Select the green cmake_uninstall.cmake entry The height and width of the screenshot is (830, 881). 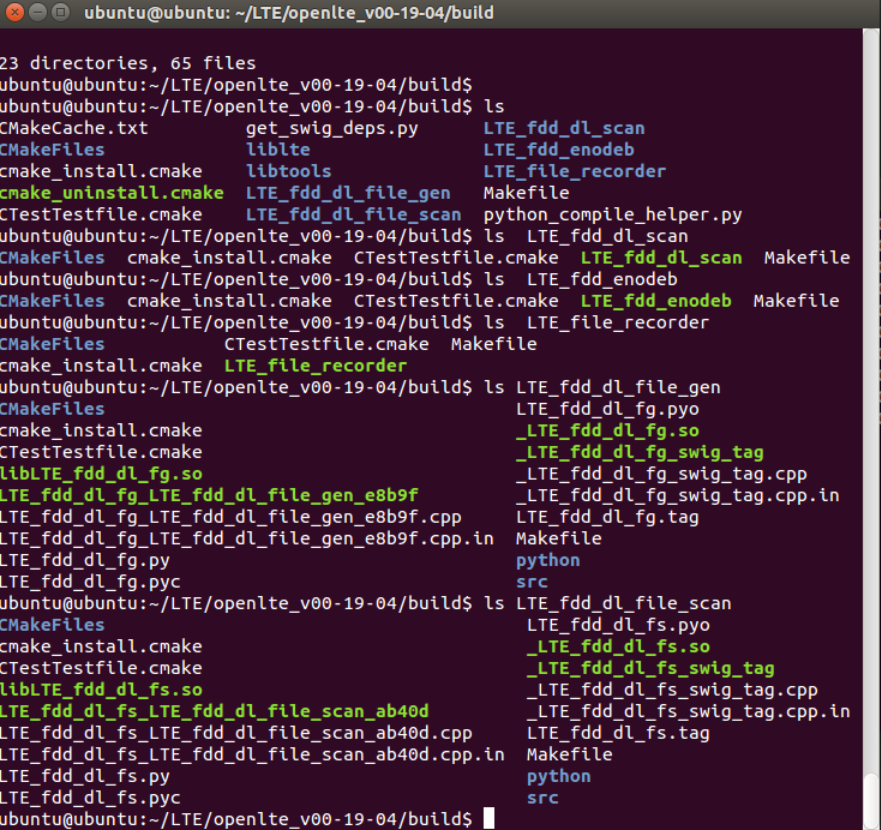[111, 193]
